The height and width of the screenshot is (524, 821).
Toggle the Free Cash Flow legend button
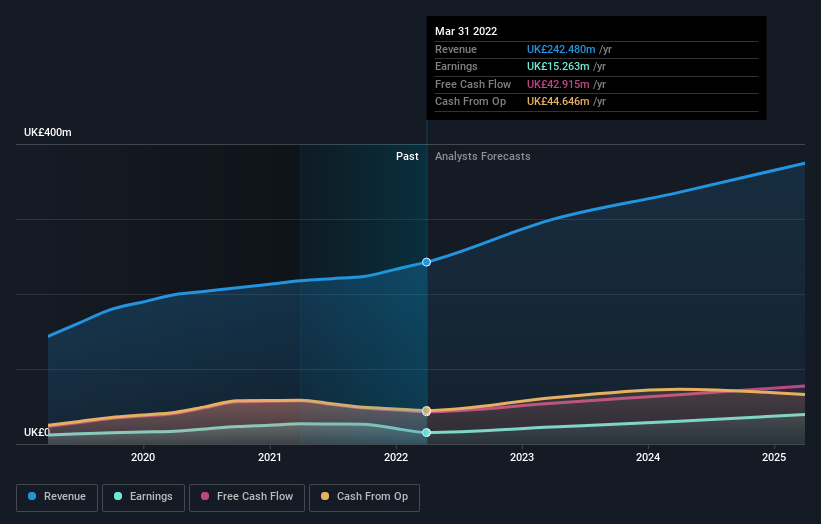tap(247, 497)
